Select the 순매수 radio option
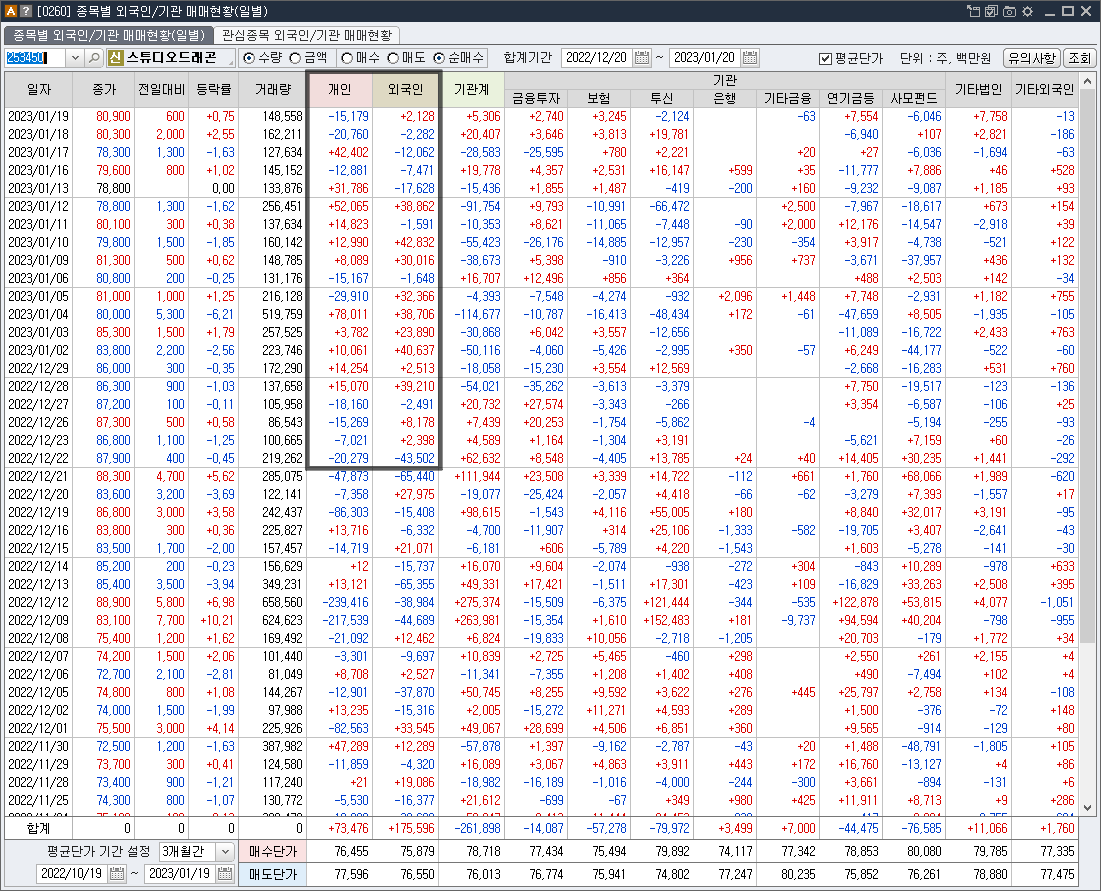 pos(440,58)
